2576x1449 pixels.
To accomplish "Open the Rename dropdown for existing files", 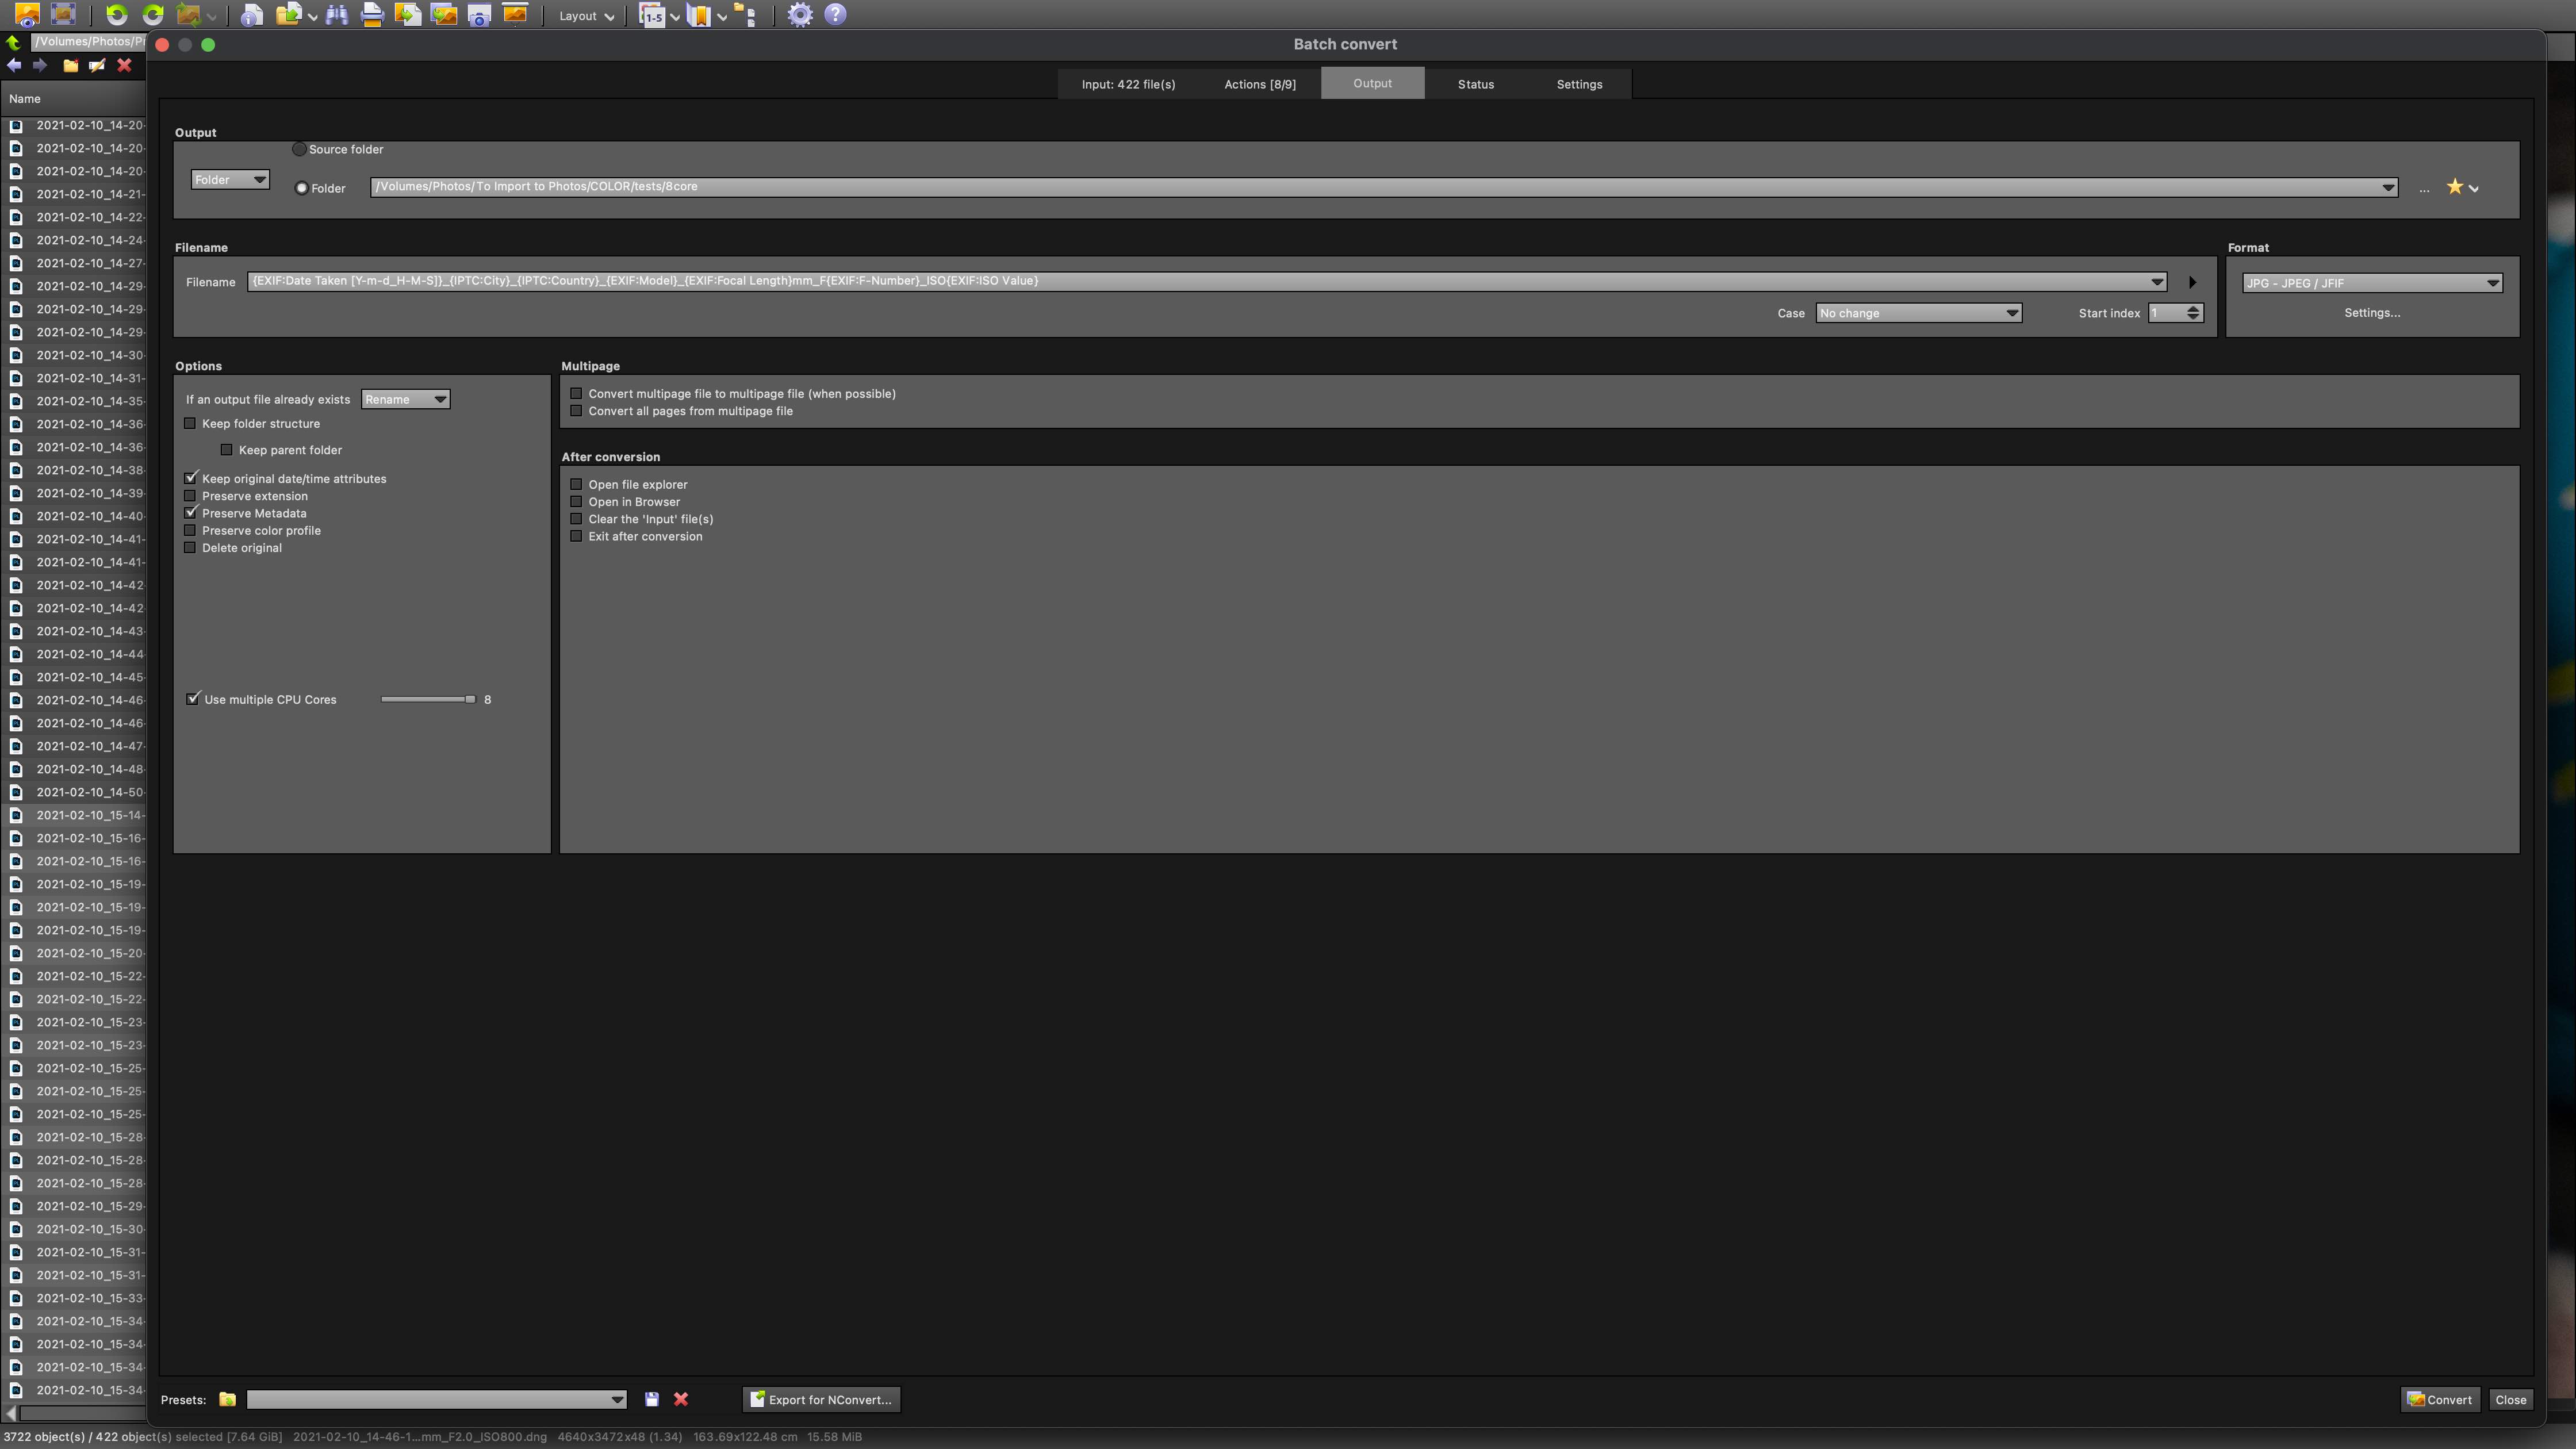I will (x=405, y=400).
